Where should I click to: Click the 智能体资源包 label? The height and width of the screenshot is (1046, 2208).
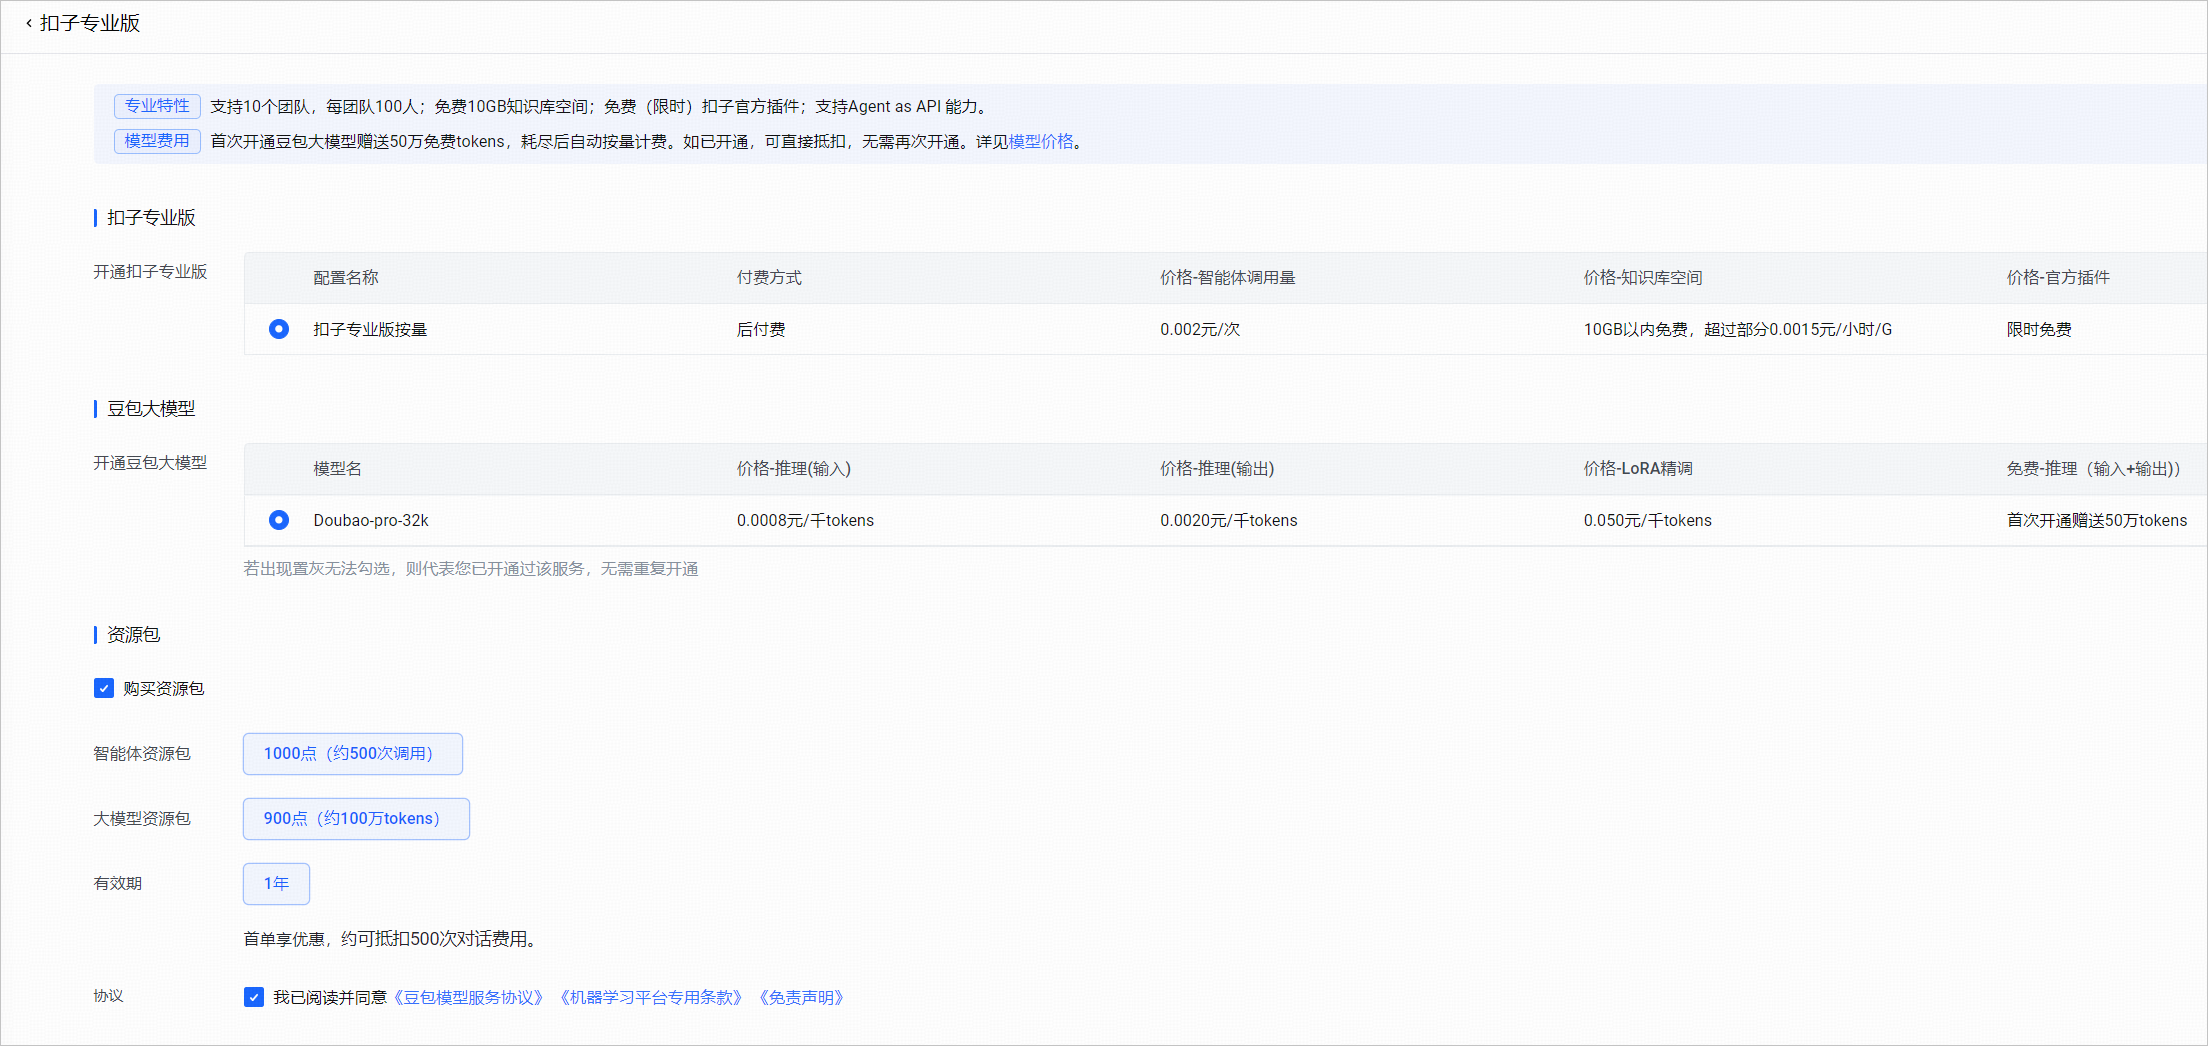tap(142, 754)
